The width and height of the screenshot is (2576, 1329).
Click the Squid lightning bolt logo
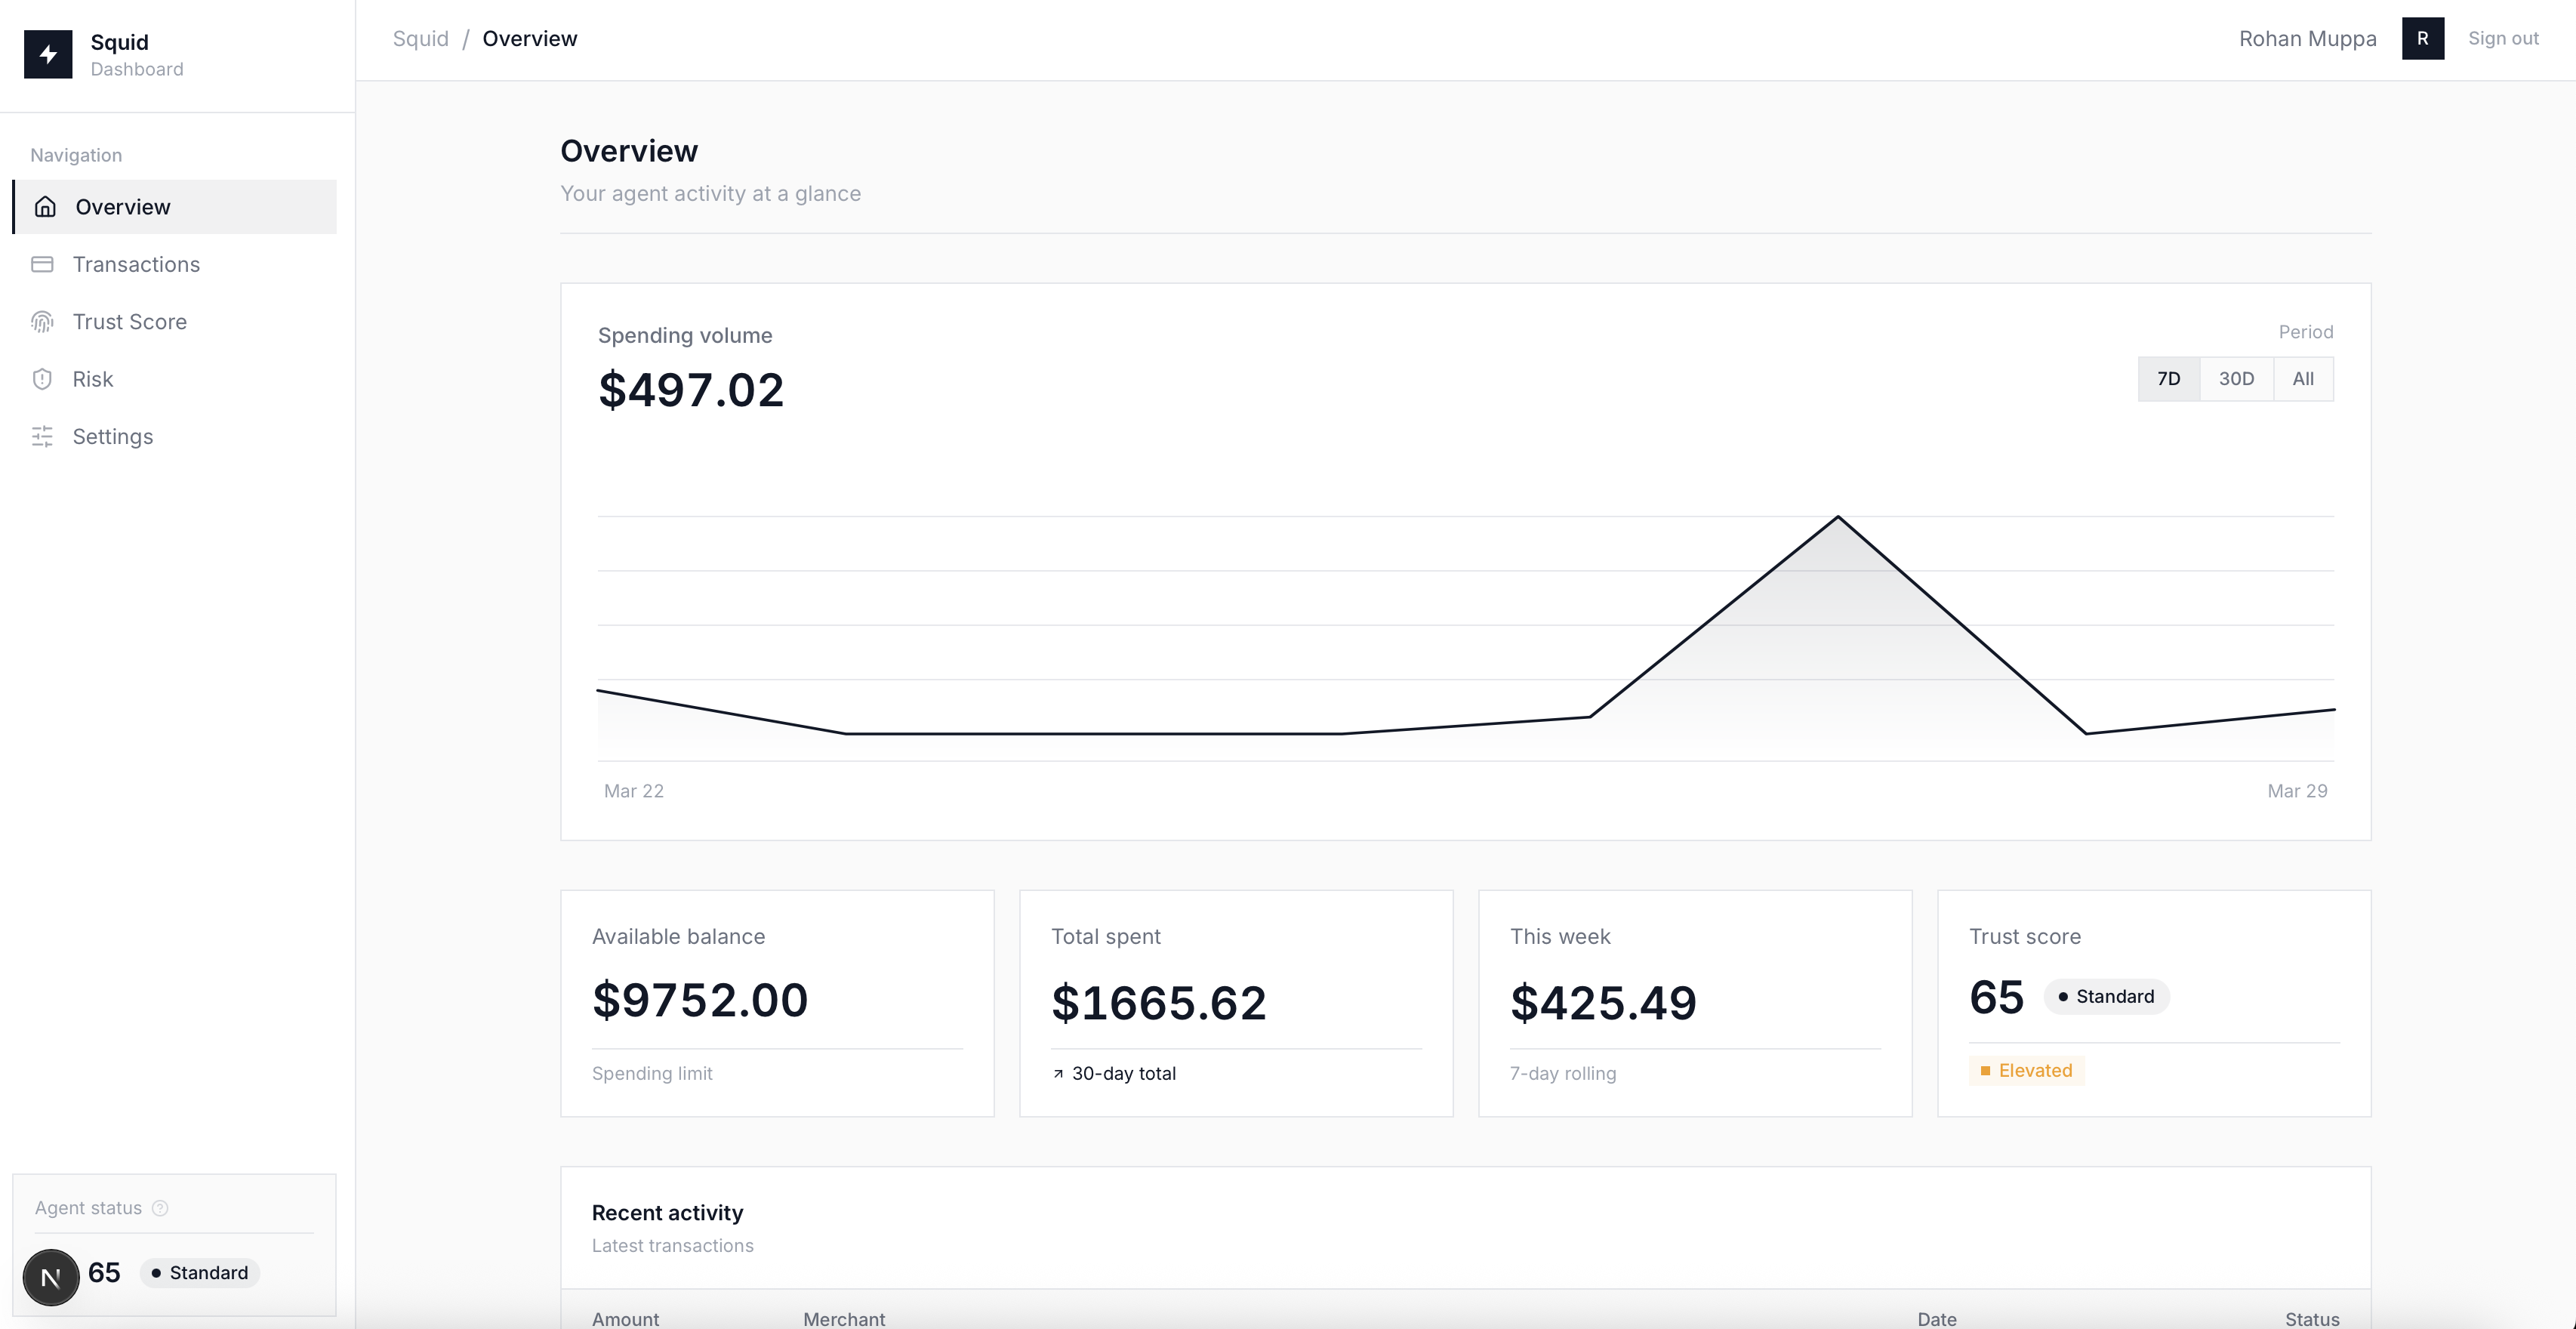pyautogui.click(x=48, y=54)
